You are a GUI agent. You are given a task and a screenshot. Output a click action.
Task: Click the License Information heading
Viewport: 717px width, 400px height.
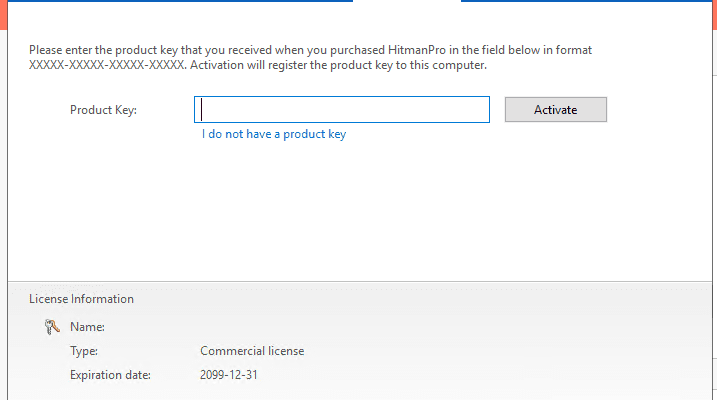(x=81, y=299)
